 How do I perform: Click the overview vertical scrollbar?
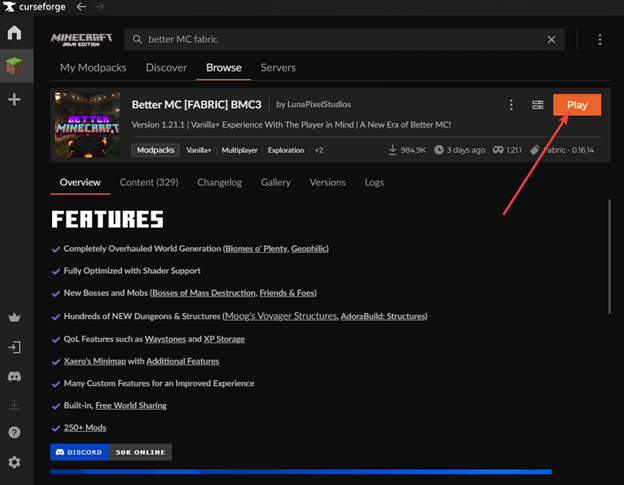(x=609, y=257)
